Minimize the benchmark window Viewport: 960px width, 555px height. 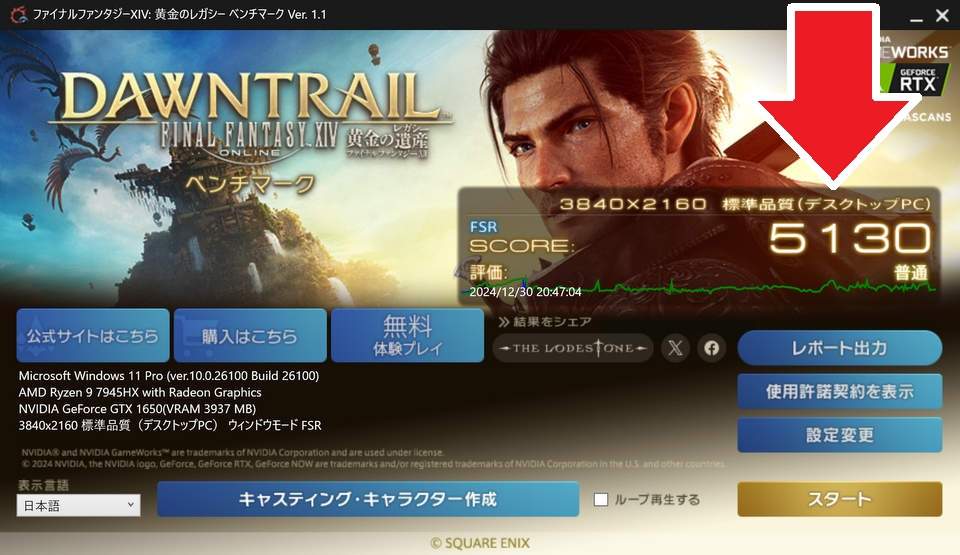click(916, 17)
